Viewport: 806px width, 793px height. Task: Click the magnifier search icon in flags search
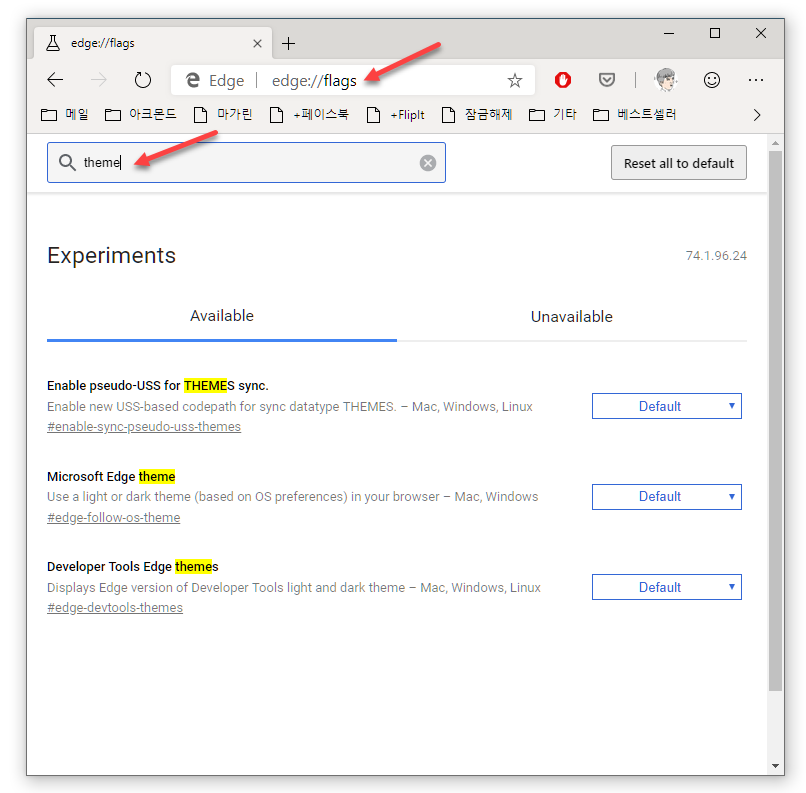pos(67,162)
